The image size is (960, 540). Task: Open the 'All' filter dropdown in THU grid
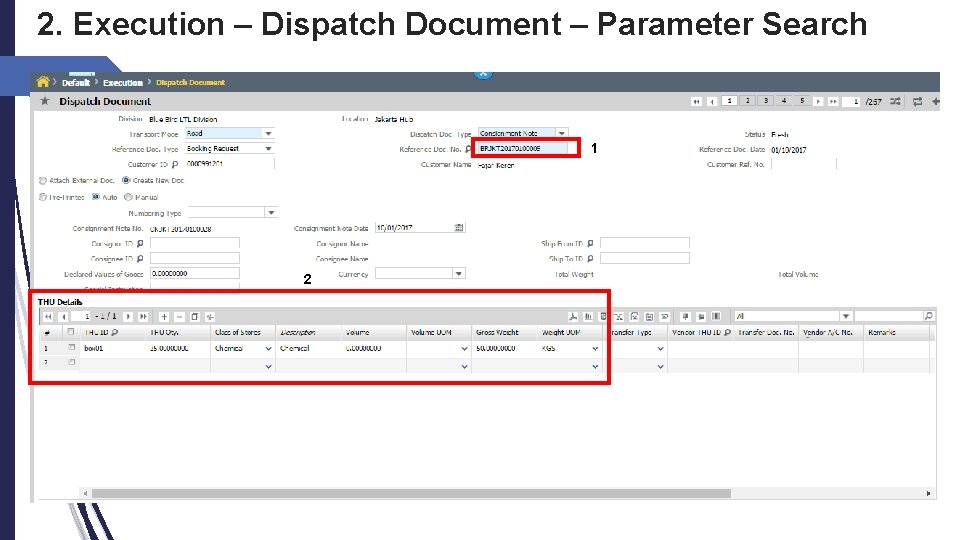pyautogui.click(x=846, y=316)
